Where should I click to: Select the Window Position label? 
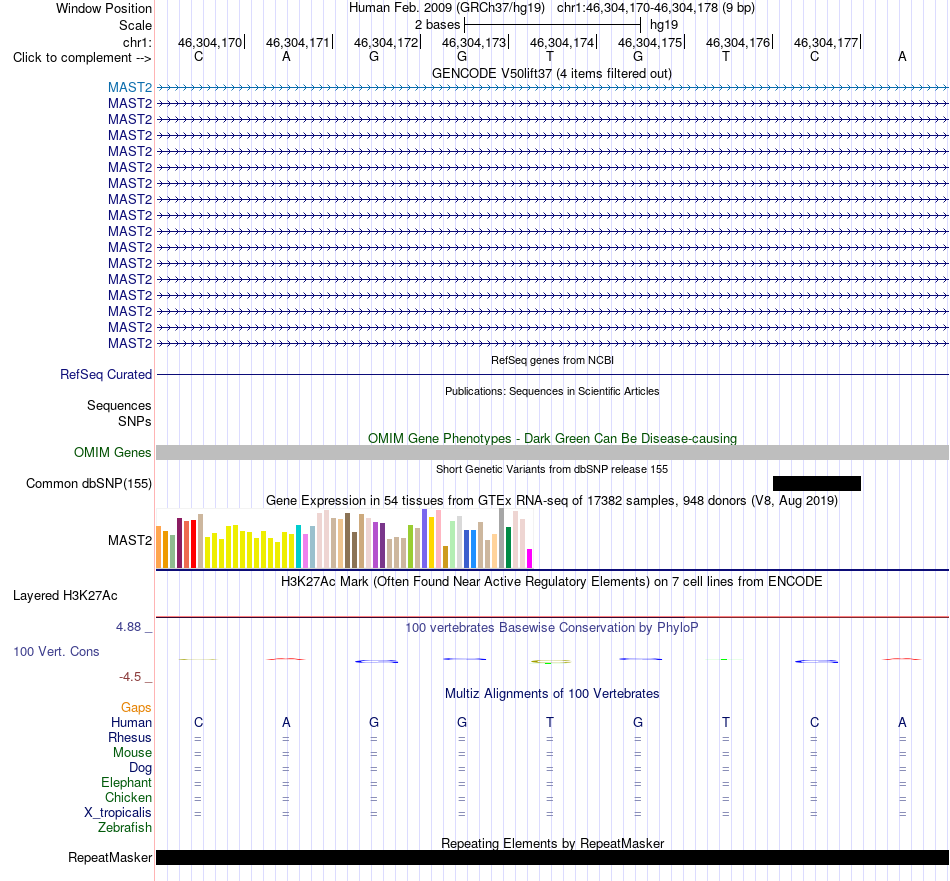coord(104,8)
